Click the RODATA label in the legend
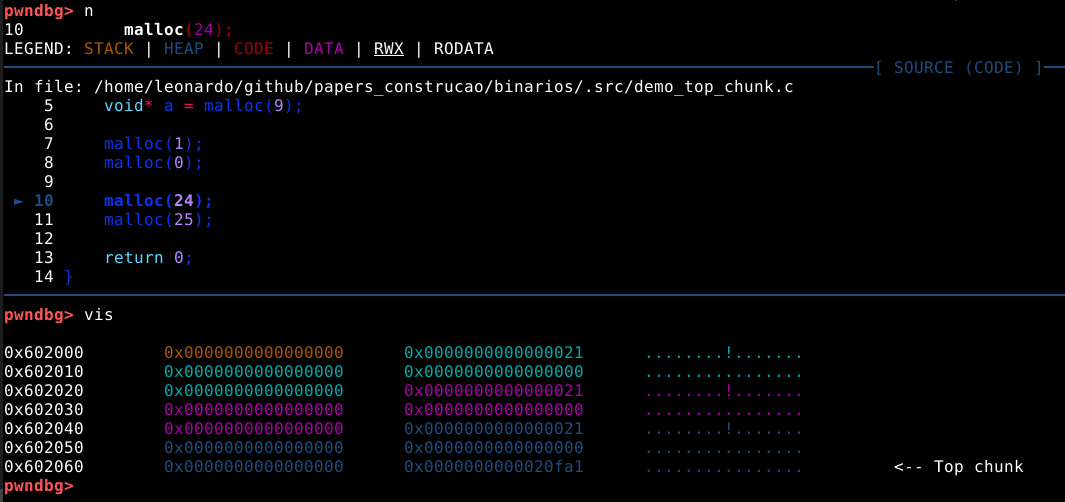1065x502 pixels. [463, 49]
